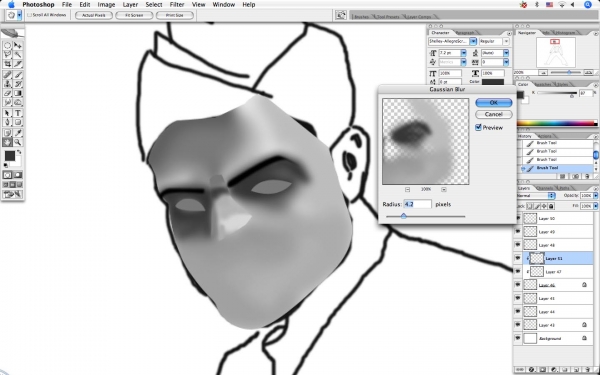
Task: Select the Clone Stamp tool
Action: 7,84
